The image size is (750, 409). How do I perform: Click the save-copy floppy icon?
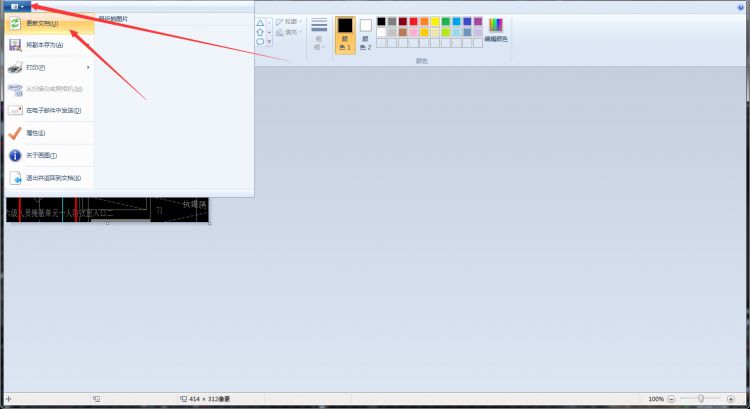pos(15,45)
